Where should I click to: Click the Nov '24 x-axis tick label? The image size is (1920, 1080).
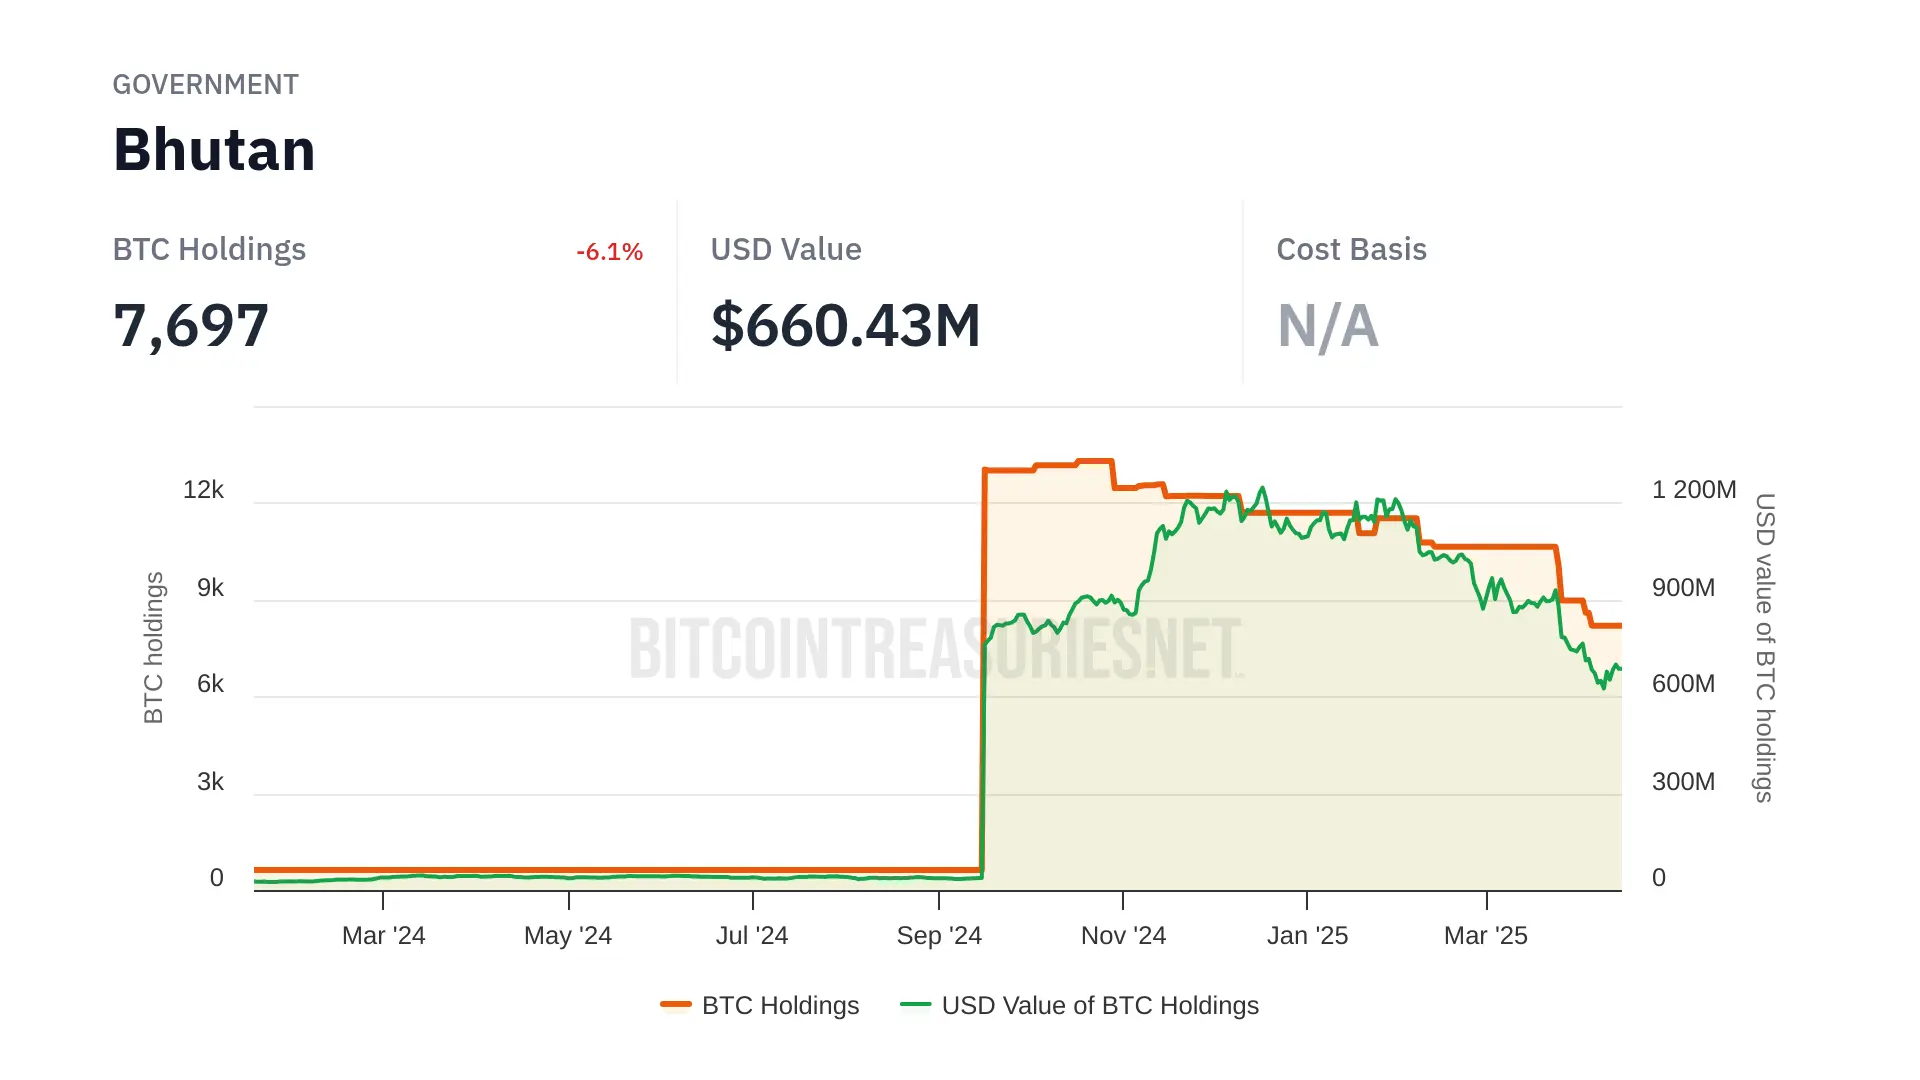click(1123, 936)
